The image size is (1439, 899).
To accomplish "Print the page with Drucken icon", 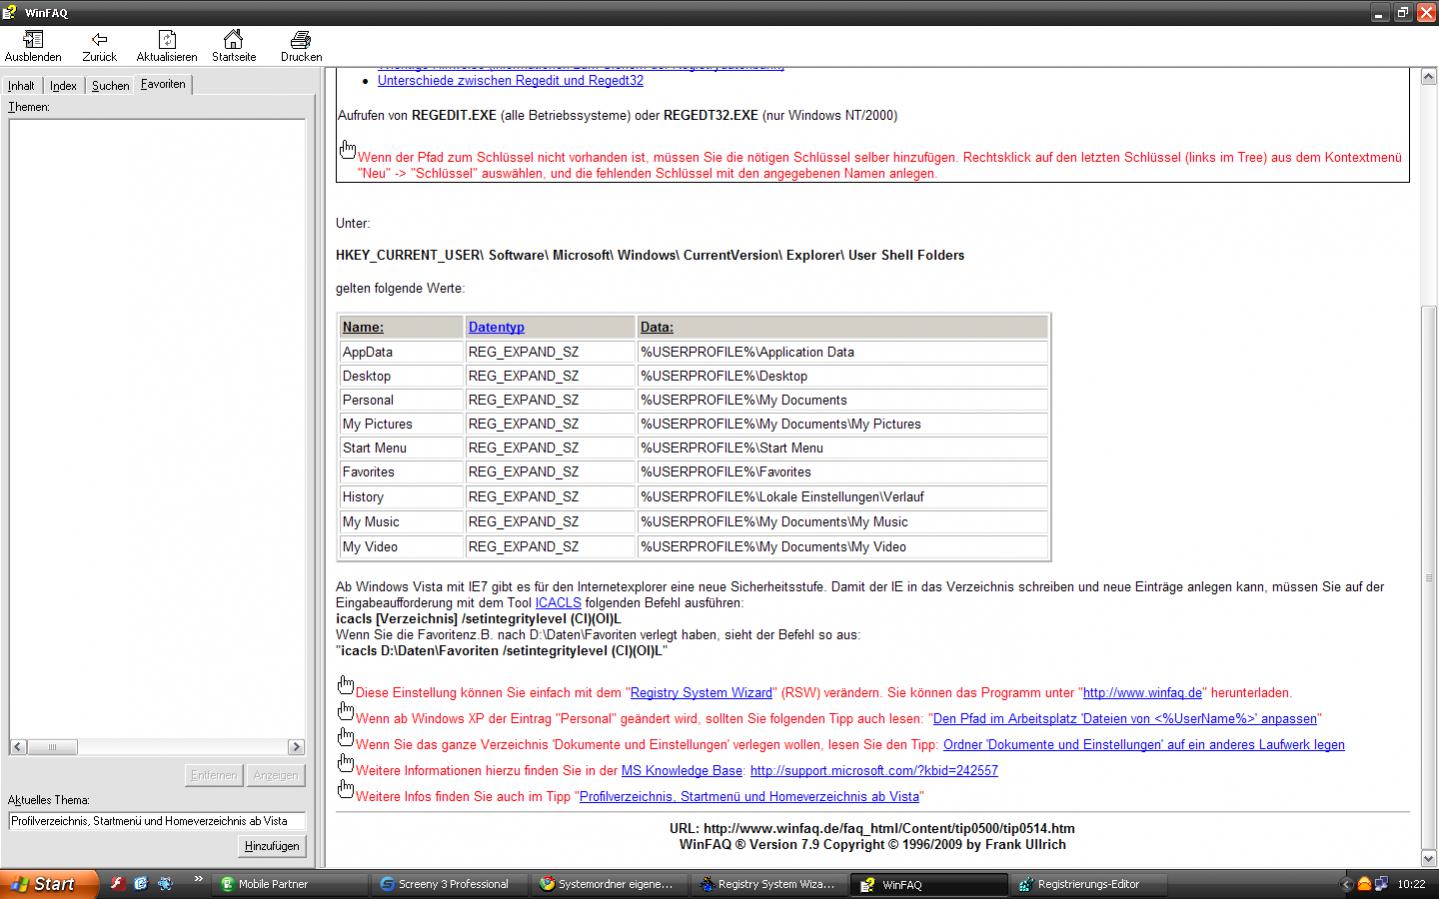I will [x=301, y=46].
